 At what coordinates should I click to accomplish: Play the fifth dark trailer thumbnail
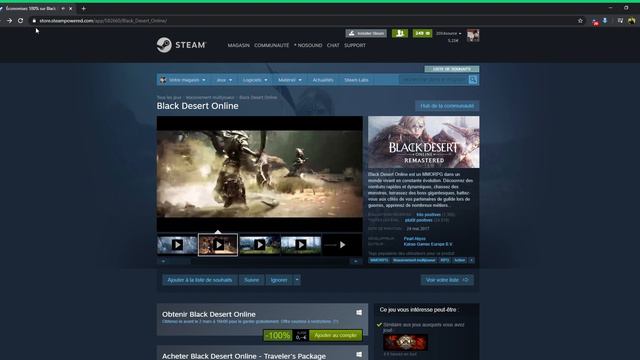pyautogui.click(x=342, y=244)
